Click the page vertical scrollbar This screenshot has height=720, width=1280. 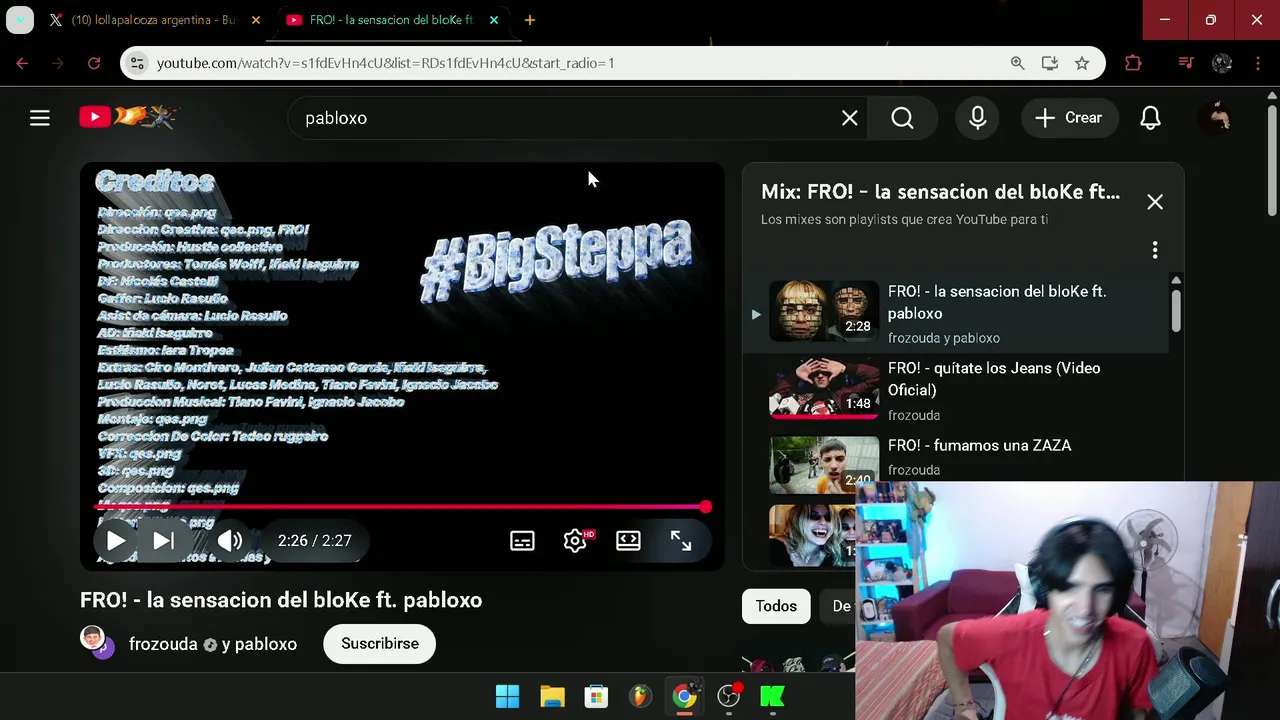point(1272,160)
